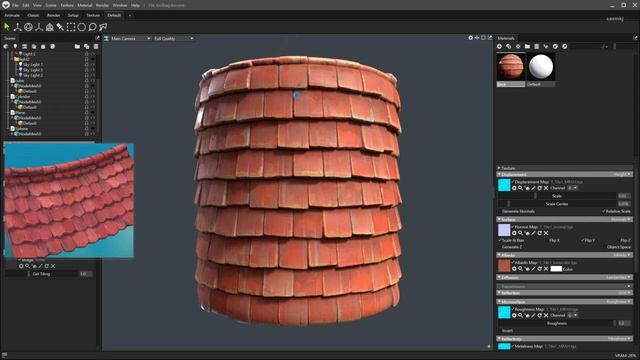Reload the normal map texture

(x=540, y=233)
